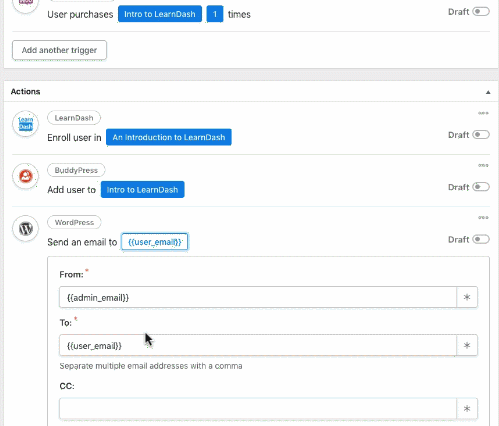Viewport: 499px width, 426px height.
Task: Collapse the Actions panel
Action: tap(488, 92)
